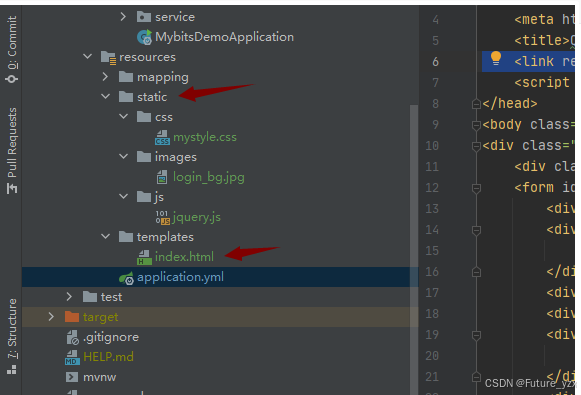Click the MybitsDemoApplication Spring class icon
This screenshot has height=395, width=581.
145,37
